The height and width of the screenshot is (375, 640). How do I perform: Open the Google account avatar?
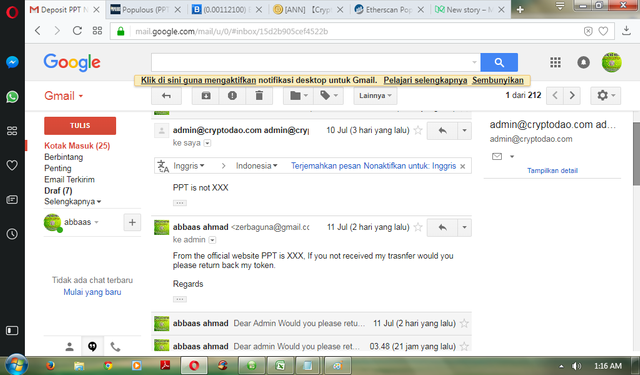(611, 62)
